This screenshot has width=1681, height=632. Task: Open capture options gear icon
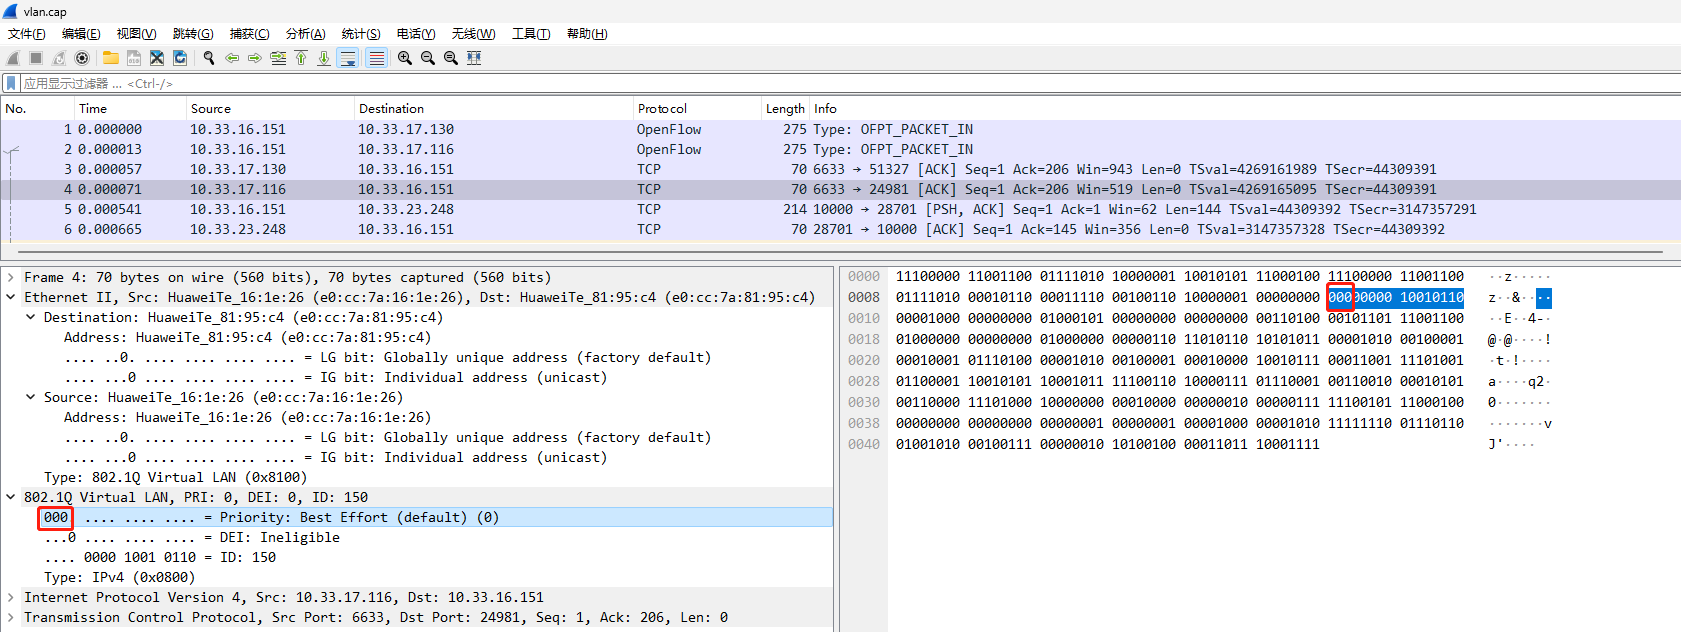82,58
